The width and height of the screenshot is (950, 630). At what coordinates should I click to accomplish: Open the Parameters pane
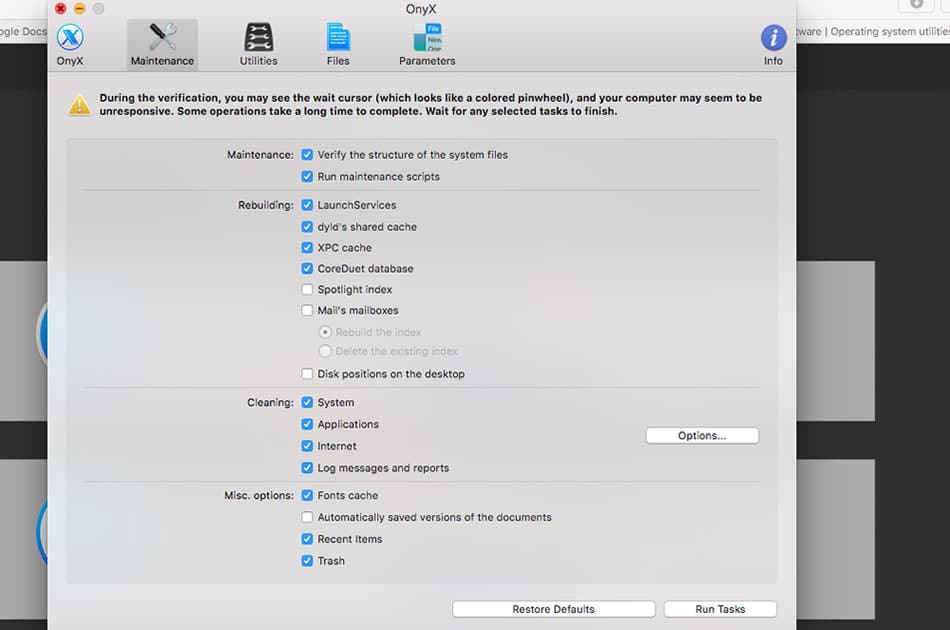point(427,44)
